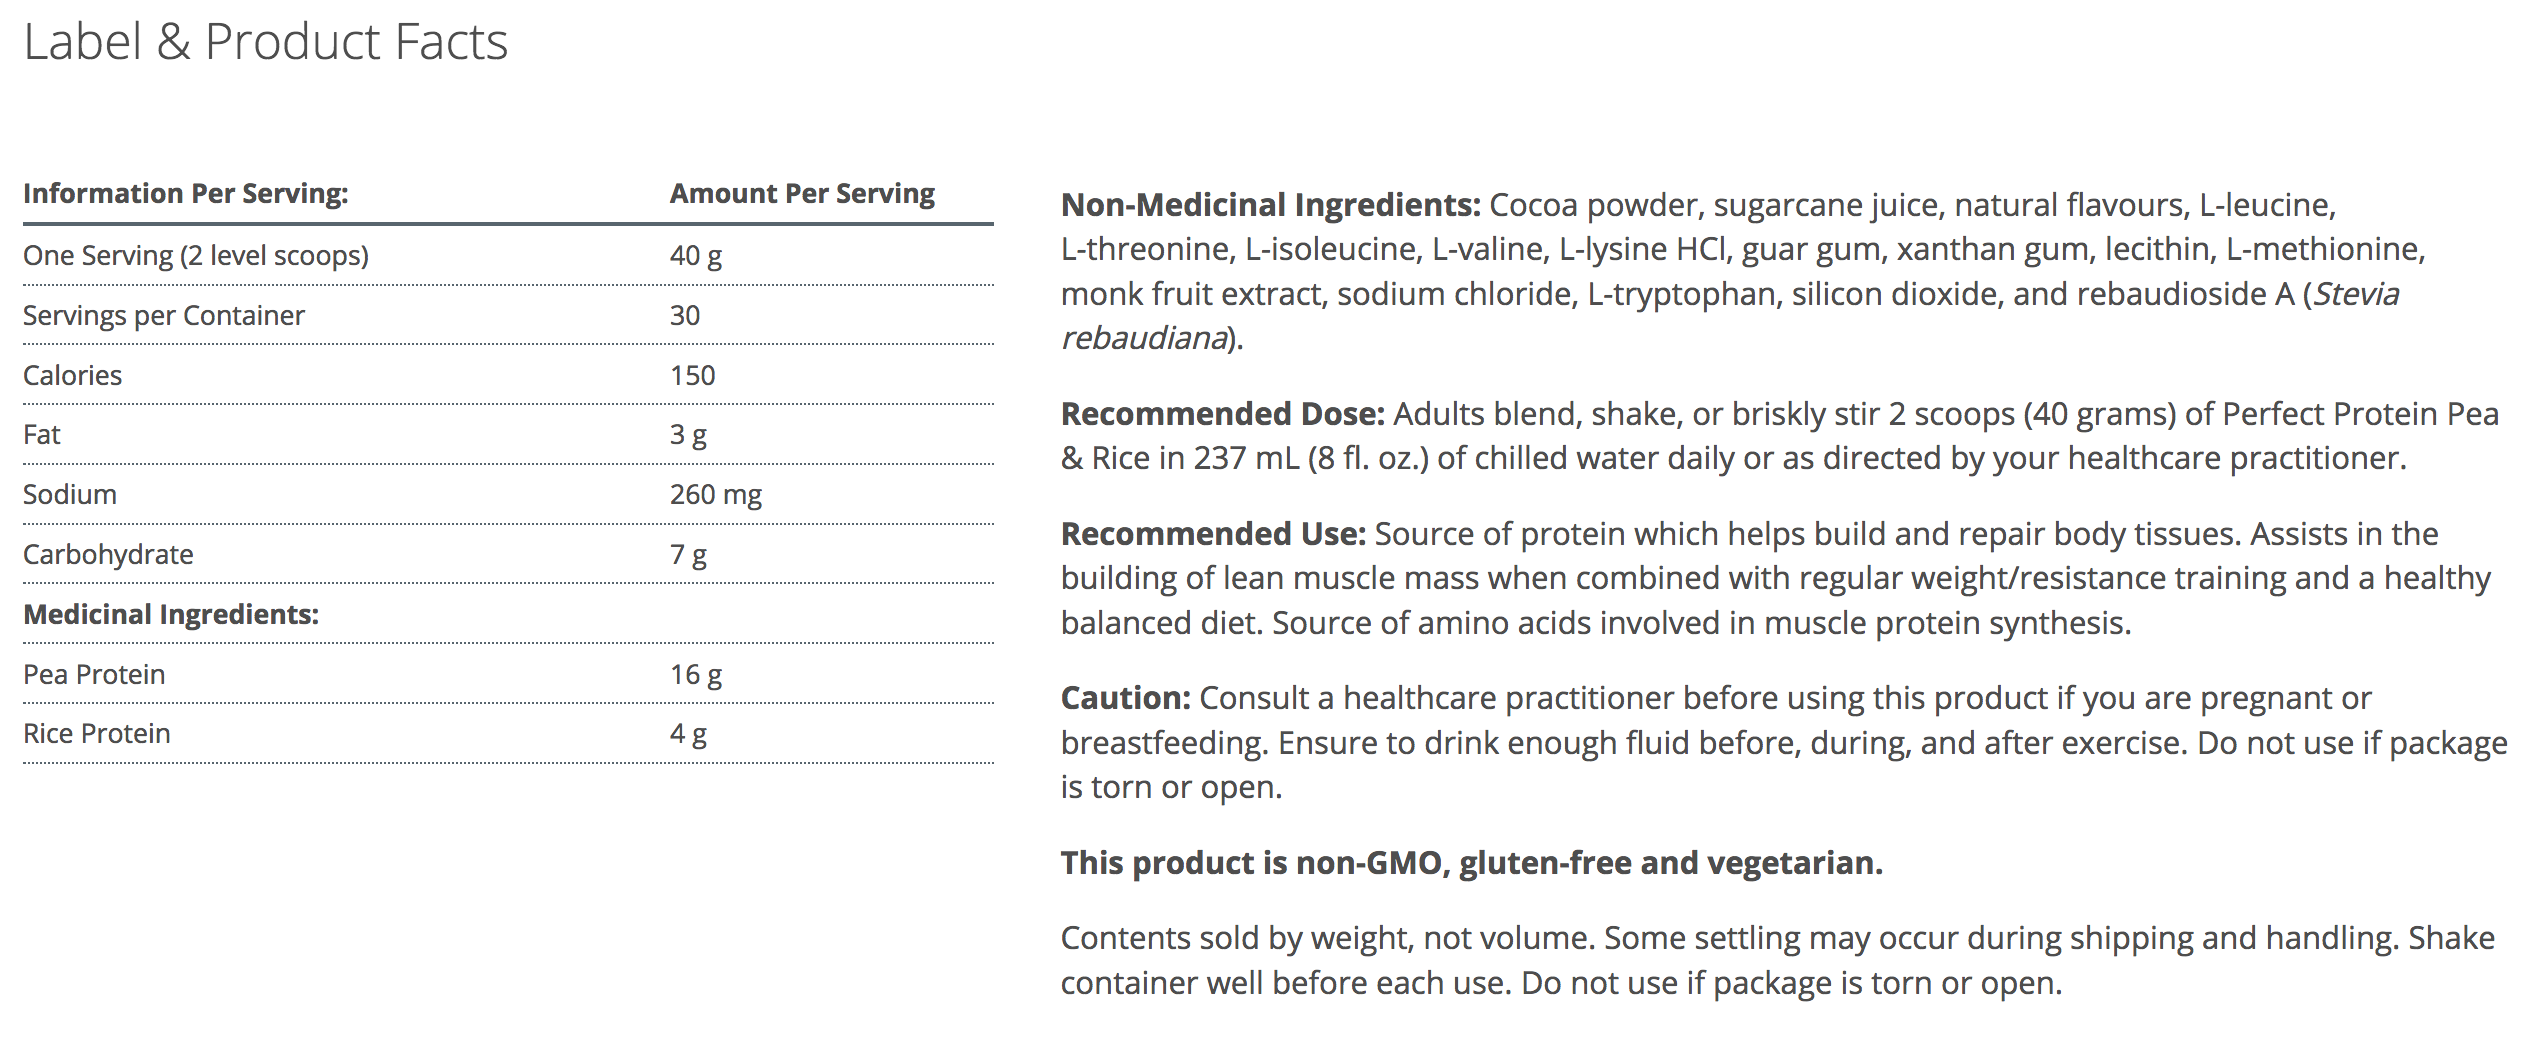The width and height of the screenshot is (2528, 1054).
Task: Click the non-GMO, gluten-free and vegetarian statement
Action: [x=1471, y=862]
